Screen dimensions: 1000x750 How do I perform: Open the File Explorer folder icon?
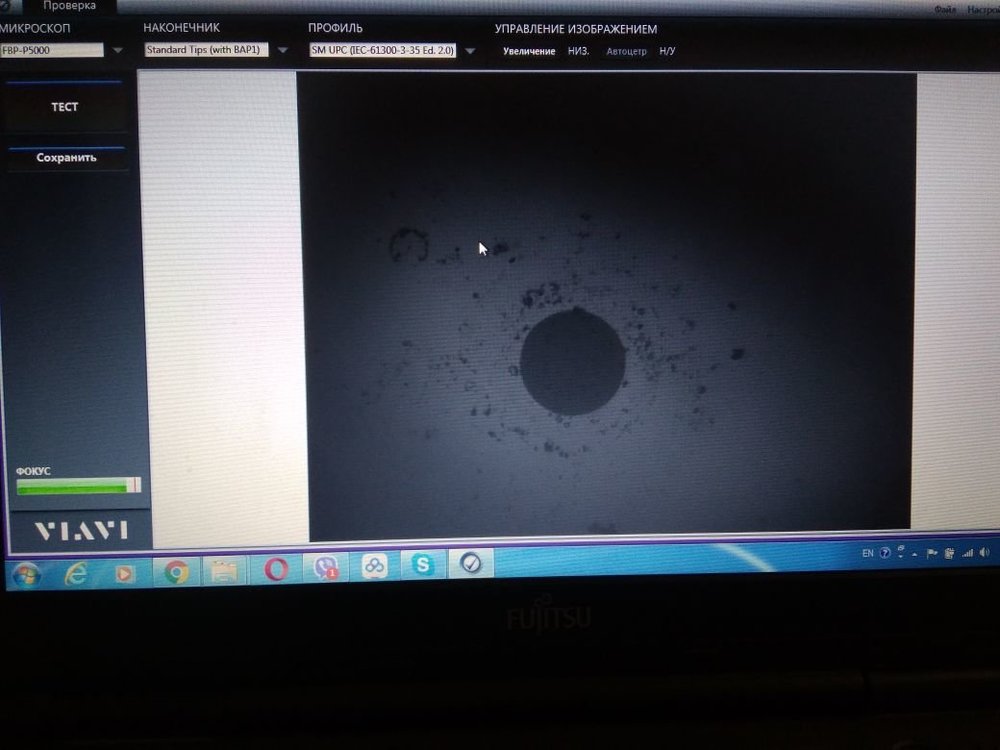(225, 571)
